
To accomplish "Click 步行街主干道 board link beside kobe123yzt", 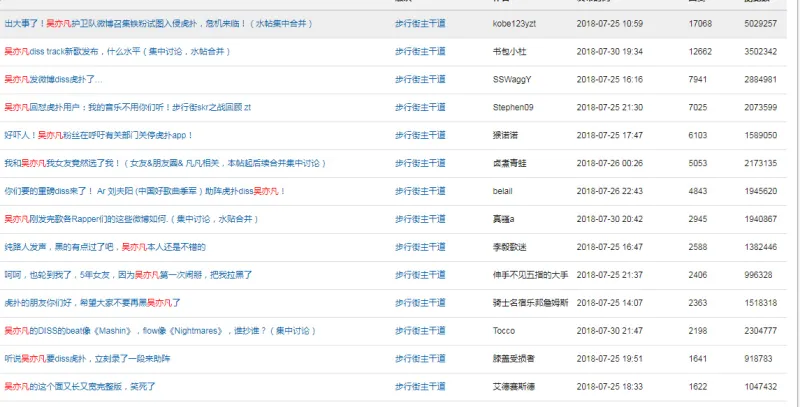I will [x=419, y=22].
